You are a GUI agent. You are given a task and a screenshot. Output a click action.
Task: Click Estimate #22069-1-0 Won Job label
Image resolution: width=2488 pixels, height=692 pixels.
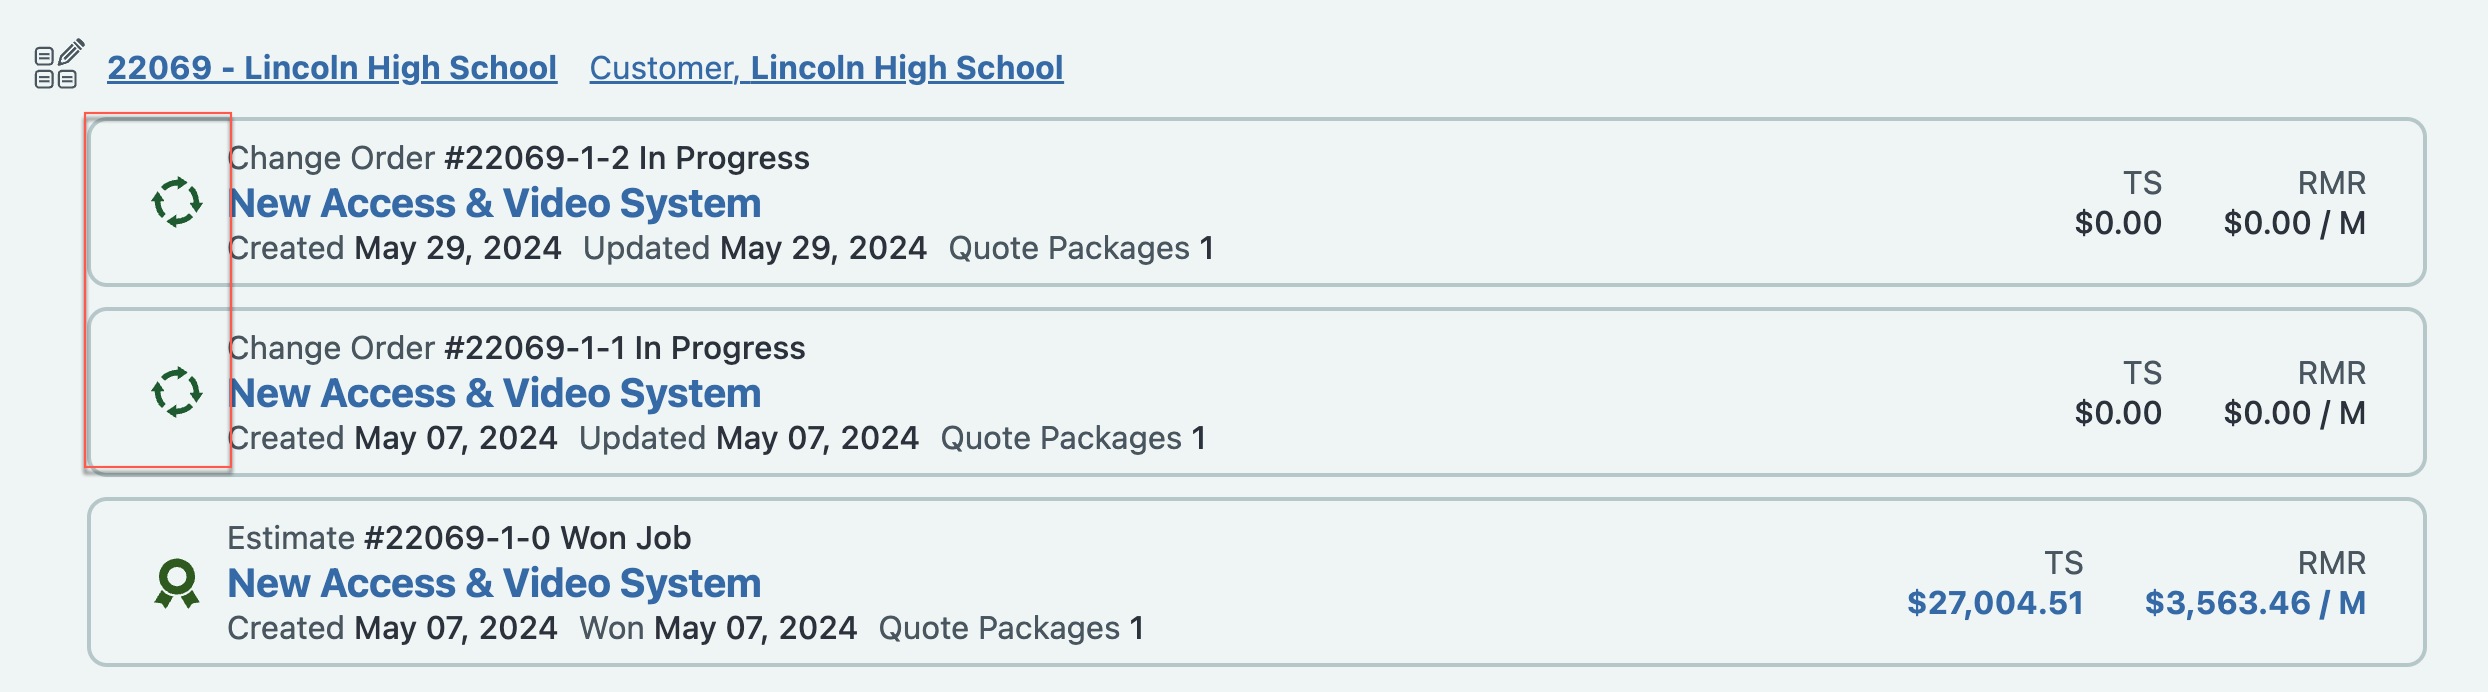pyautogui.click(x=459, y=538)
